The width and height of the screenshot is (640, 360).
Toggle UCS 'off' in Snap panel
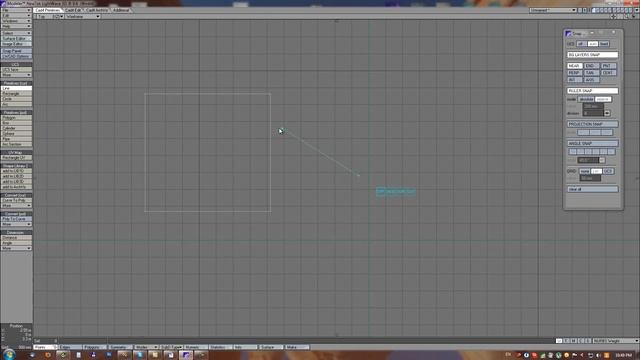tap(581, 44)
